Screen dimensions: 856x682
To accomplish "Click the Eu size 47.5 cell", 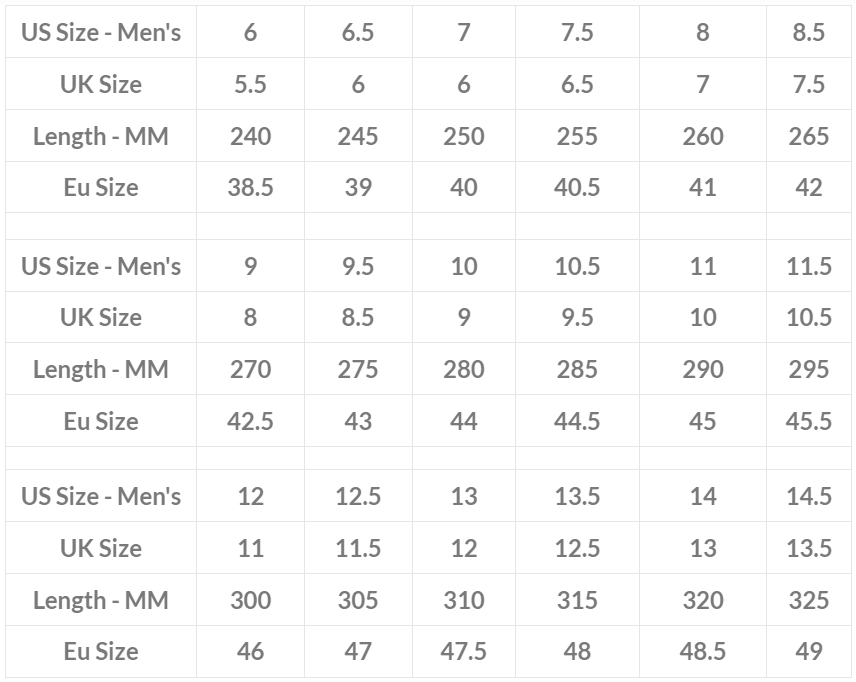I will 463,652.
